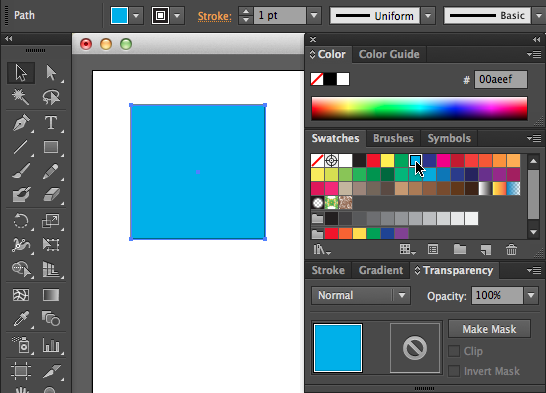Viewport: 546px width, 393px height.
Task: Enable the Invert Mask checkbox
Action: (454, 371)
